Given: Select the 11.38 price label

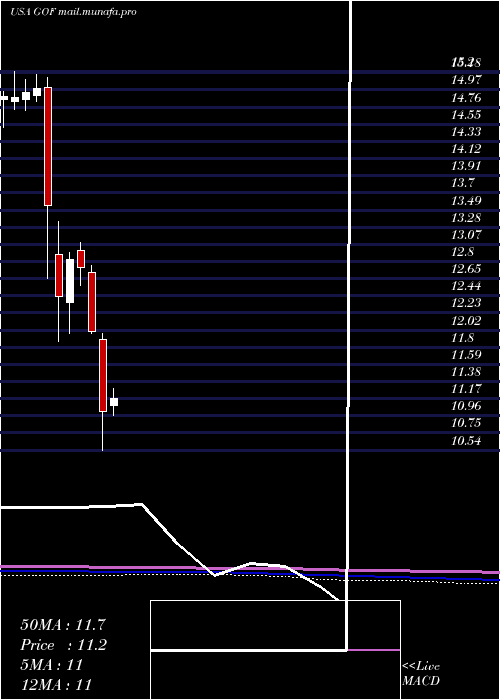Looking at the screenshot, I should pos(467,372).
